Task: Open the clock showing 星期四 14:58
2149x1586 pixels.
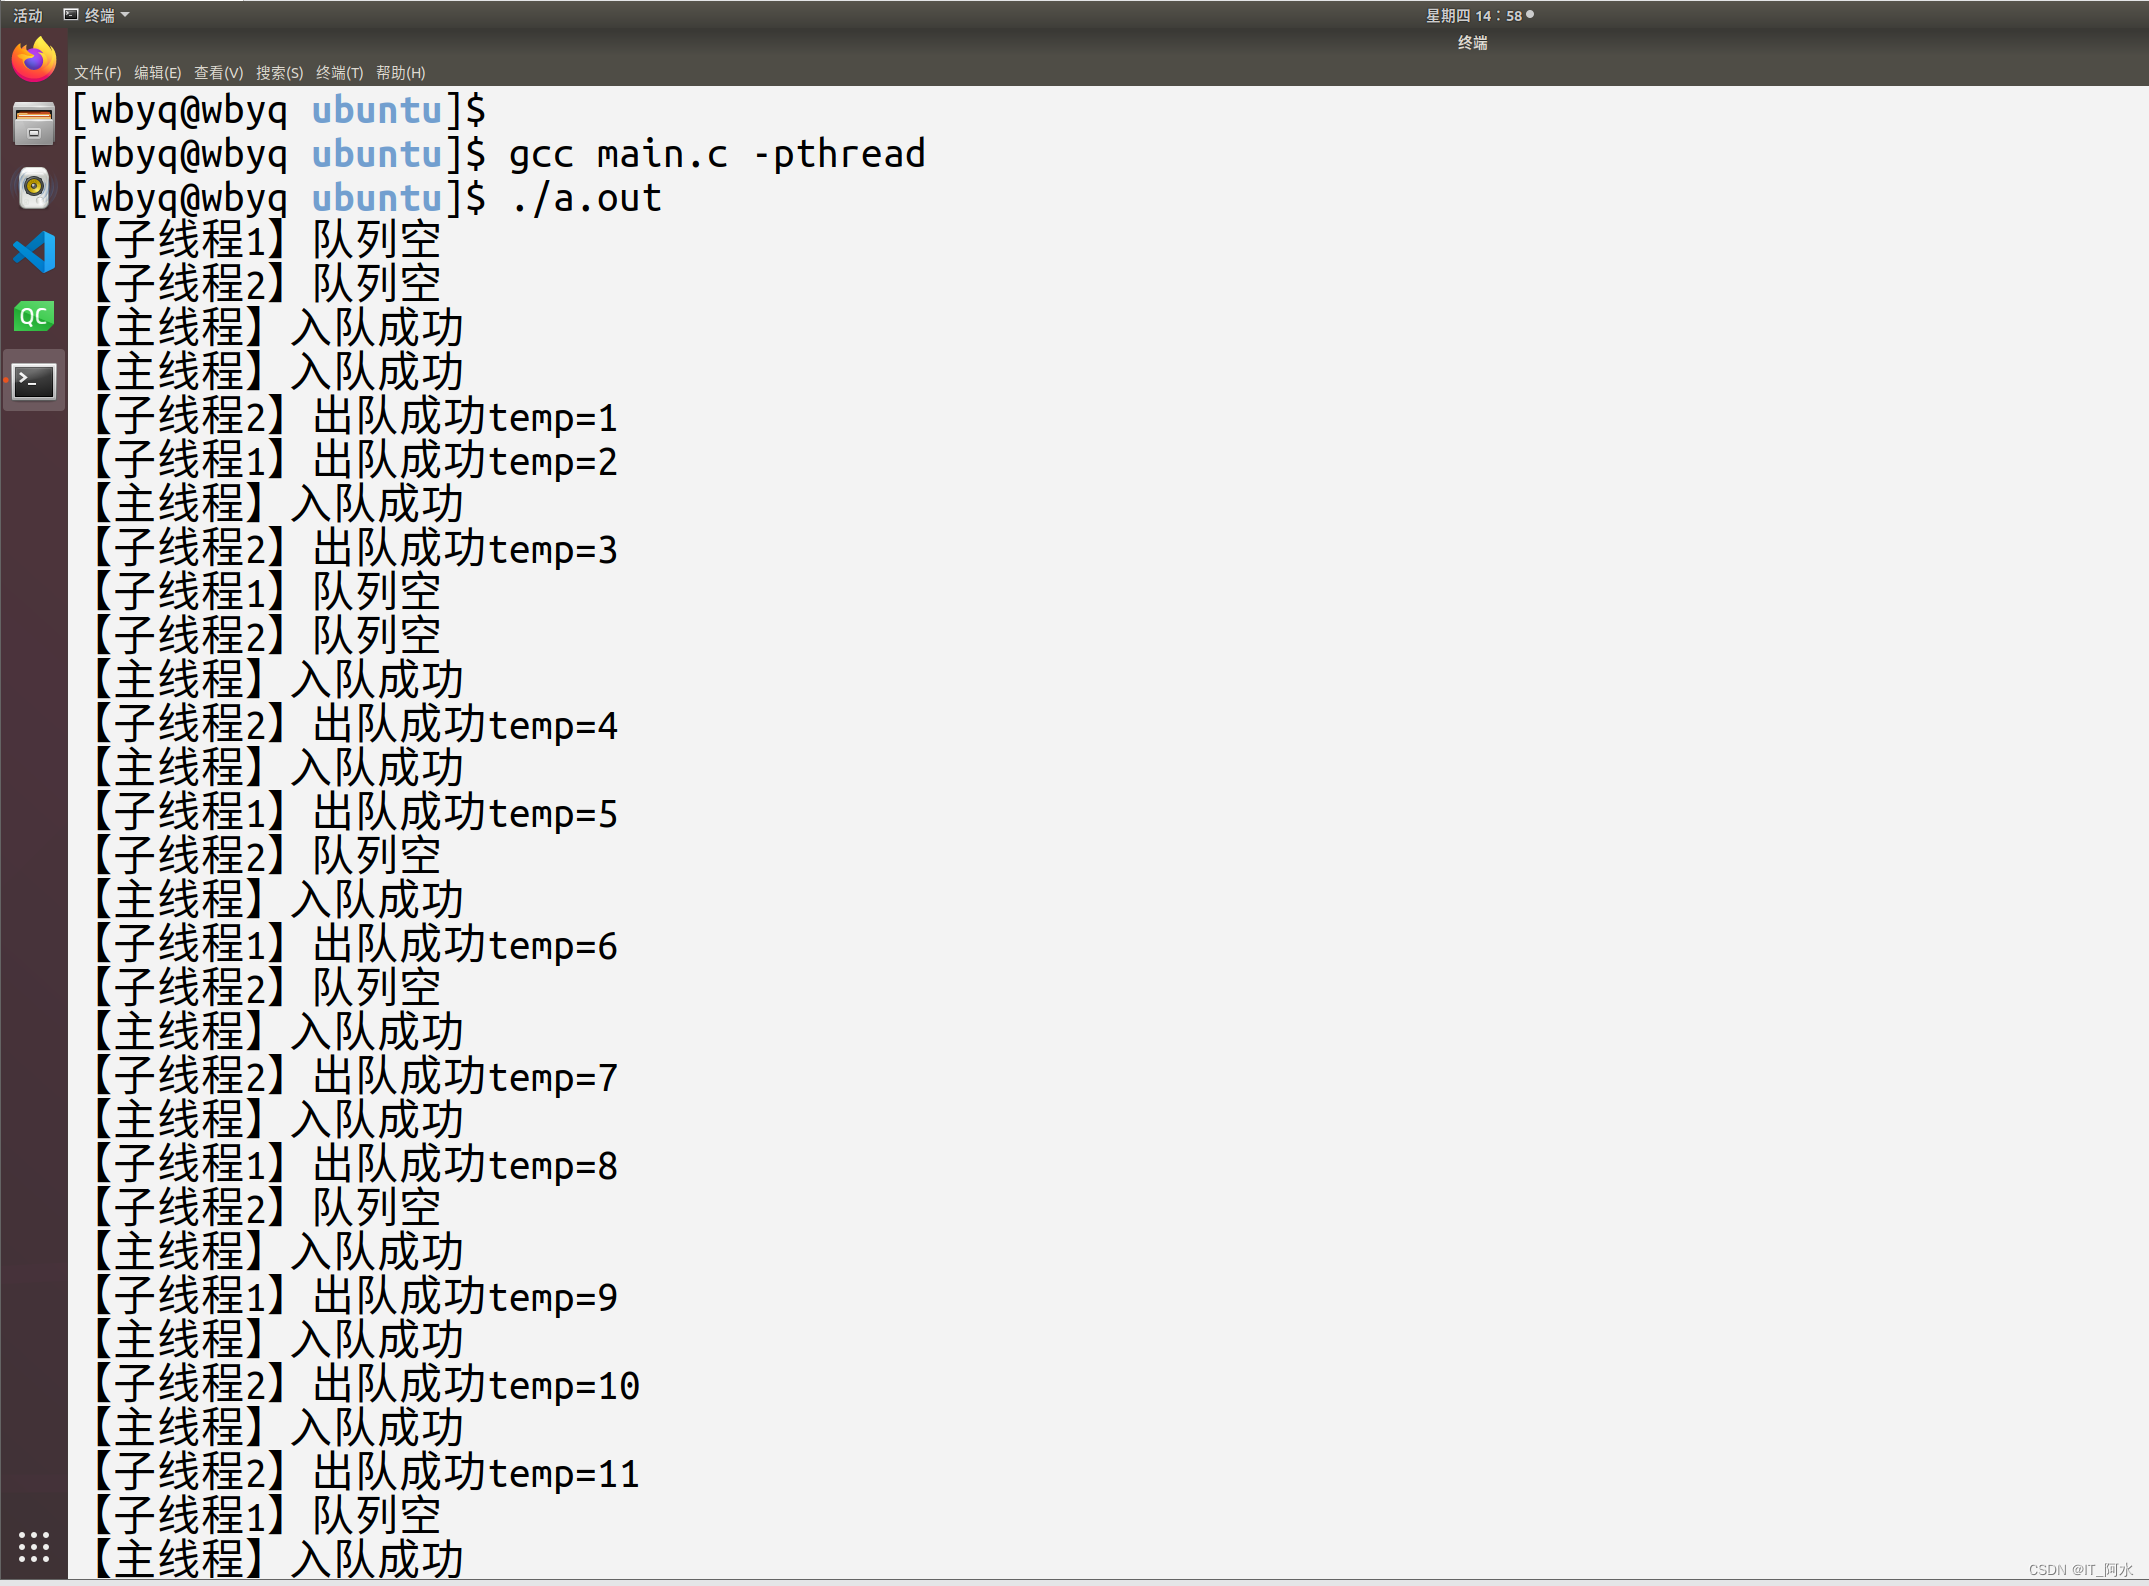Action: pos(1479,15)
